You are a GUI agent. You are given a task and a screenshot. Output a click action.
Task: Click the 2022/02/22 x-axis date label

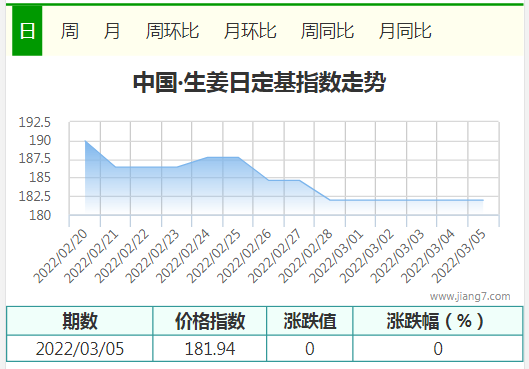[x=122, y=256]
